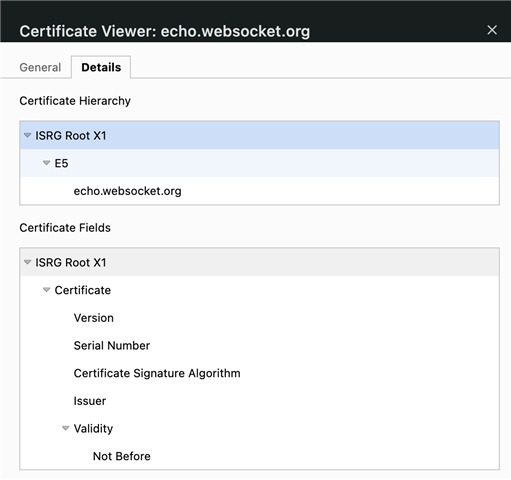511x480 pixels.
Task: Switch to the General tab
Action: 40,67
